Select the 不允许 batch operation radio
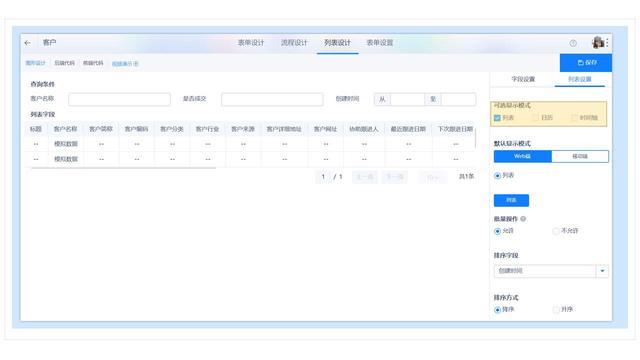Viewport: 640px width, 360px height. coord(556,231)
